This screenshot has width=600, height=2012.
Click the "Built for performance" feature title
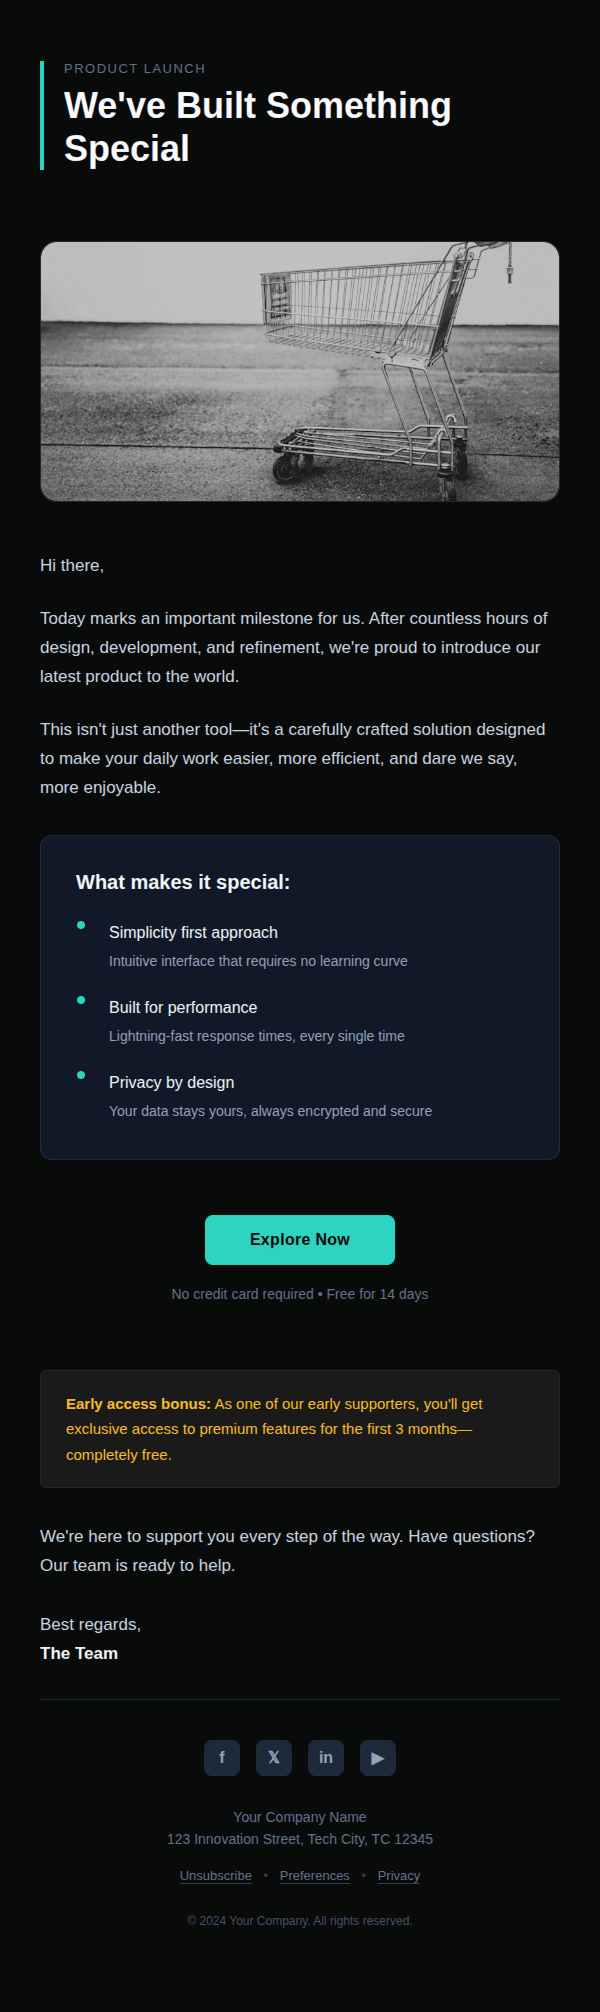(183, 1007)
